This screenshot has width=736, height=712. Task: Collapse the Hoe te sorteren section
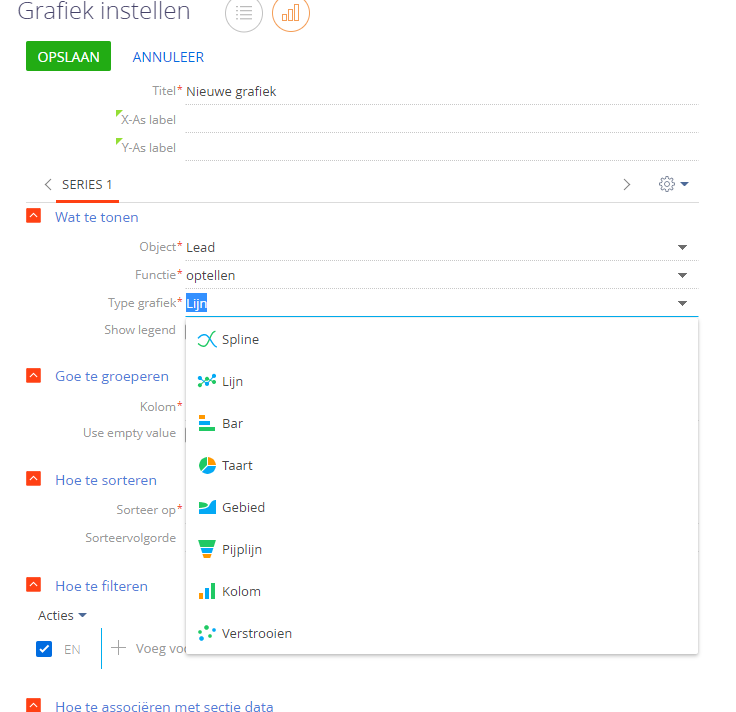34,480
